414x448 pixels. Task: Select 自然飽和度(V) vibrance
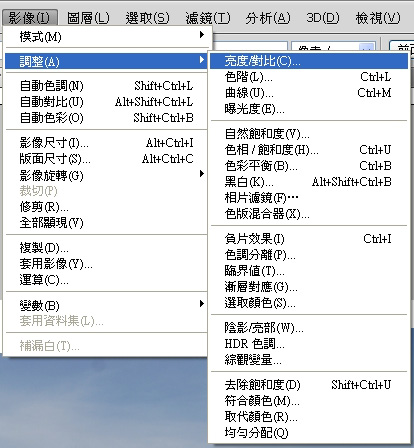pyautogui.click(x=309, y=134)
